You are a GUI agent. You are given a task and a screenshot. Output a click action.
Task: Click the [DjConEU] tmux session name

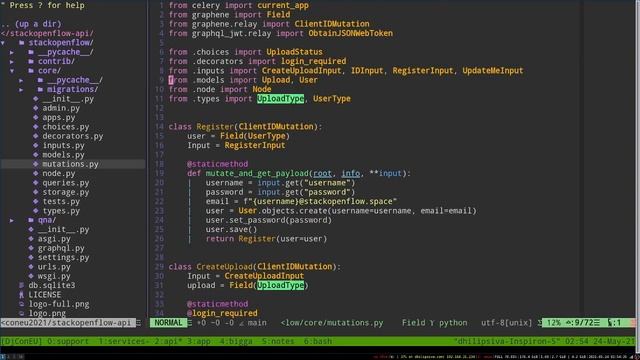click(22, 341)
